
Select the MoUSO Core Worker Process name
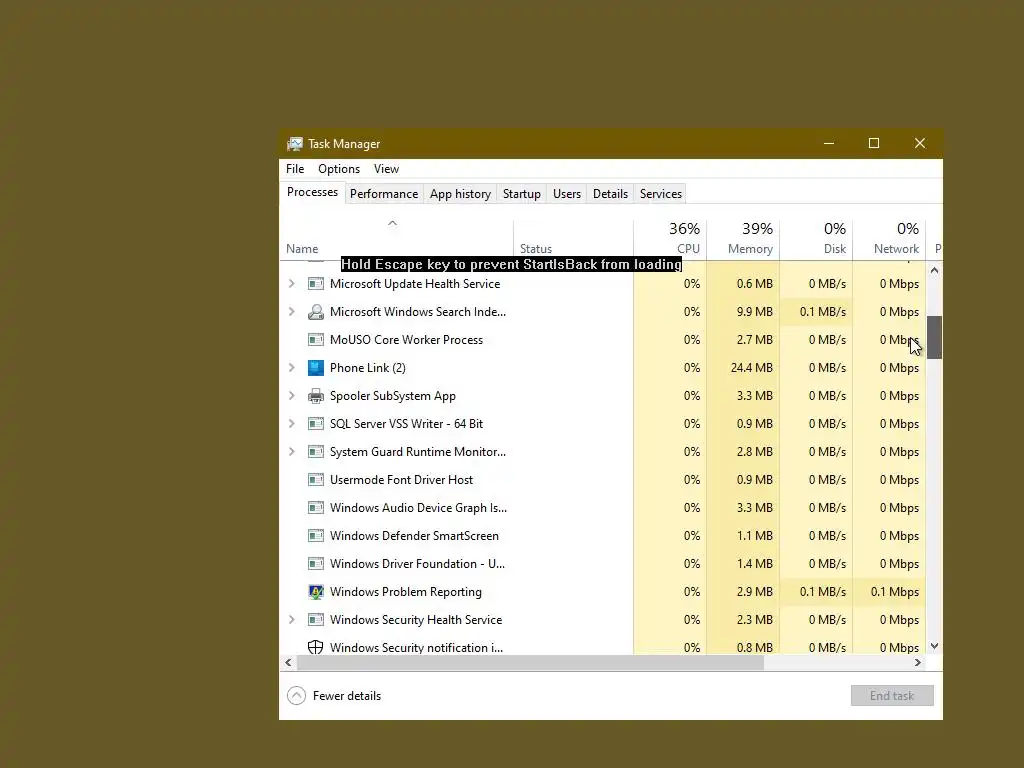pos(406,340)
